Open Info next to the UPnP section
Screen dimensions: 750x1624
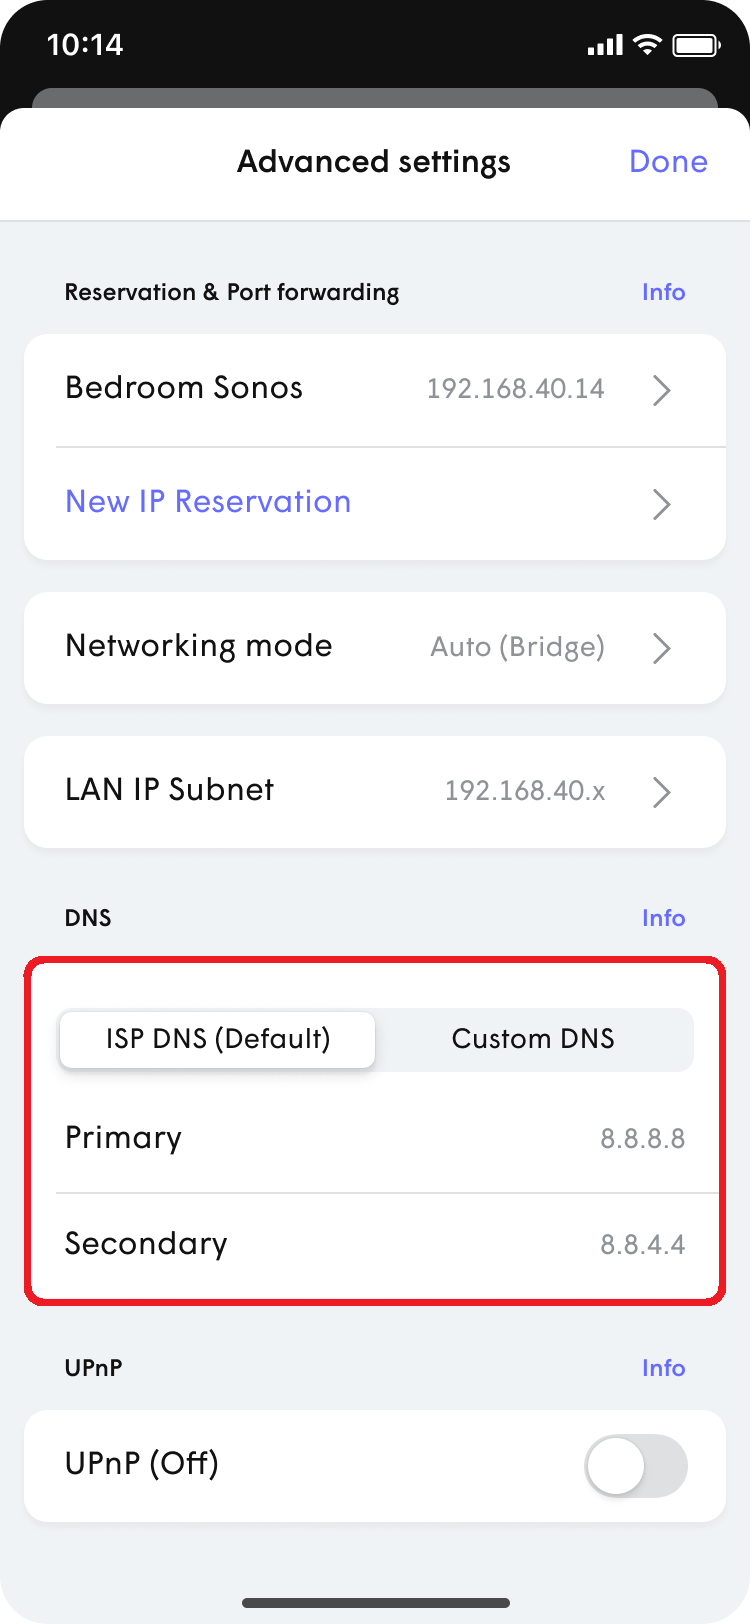(x=664, y=1367)
